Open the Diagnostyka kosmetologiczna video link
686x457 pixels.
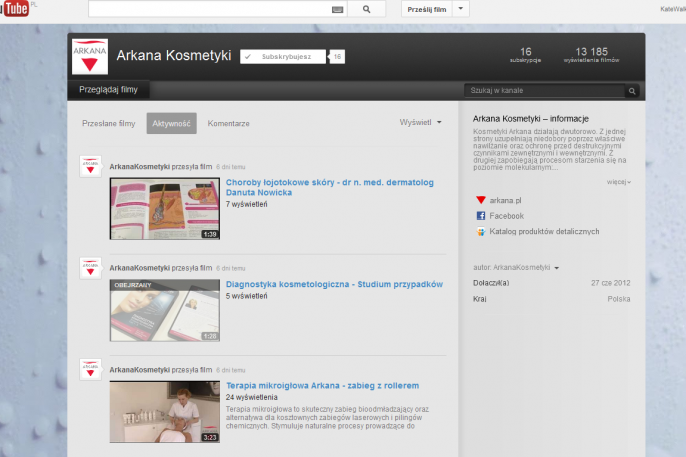tap(333, 284)
